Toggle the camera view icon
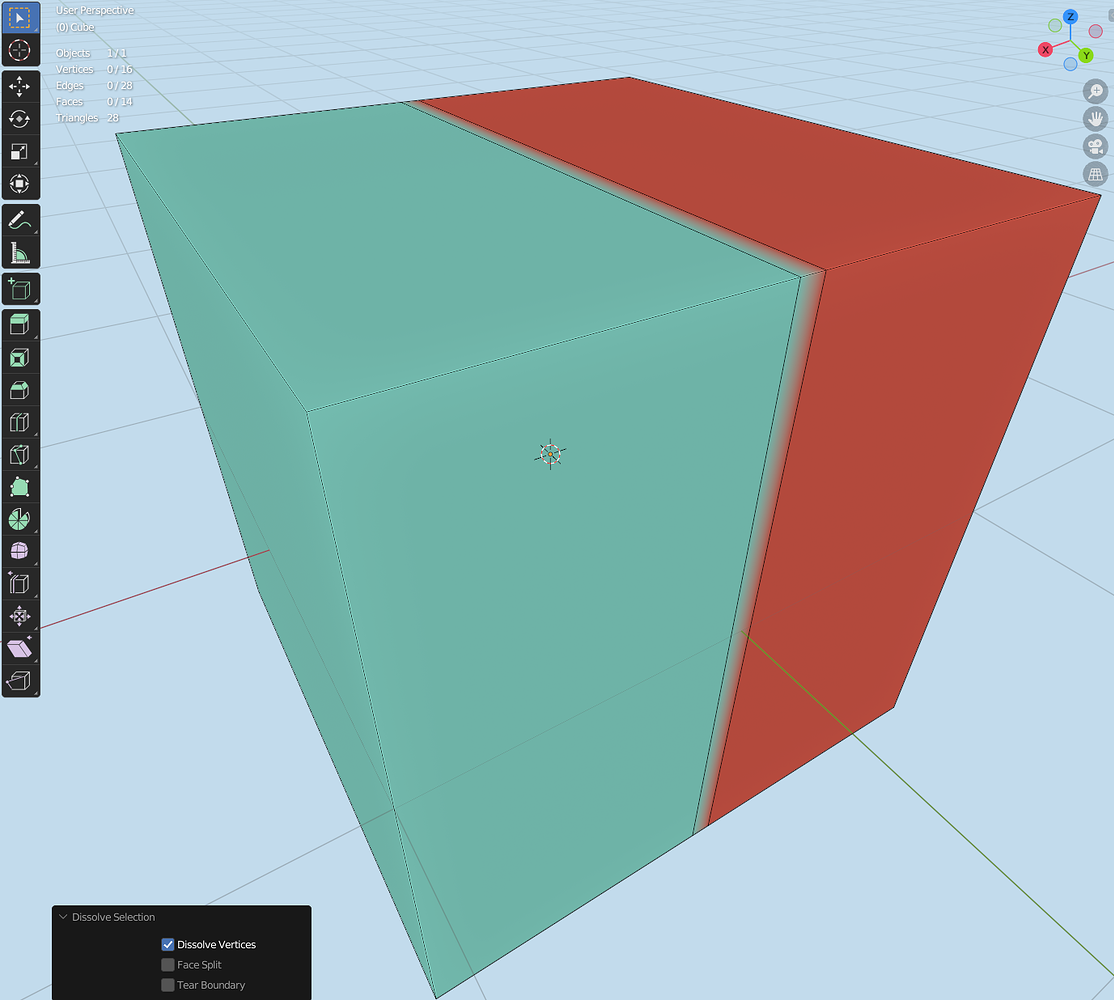The height and width of the screenshot is (1000, 1114). (x=1095, y=146)
